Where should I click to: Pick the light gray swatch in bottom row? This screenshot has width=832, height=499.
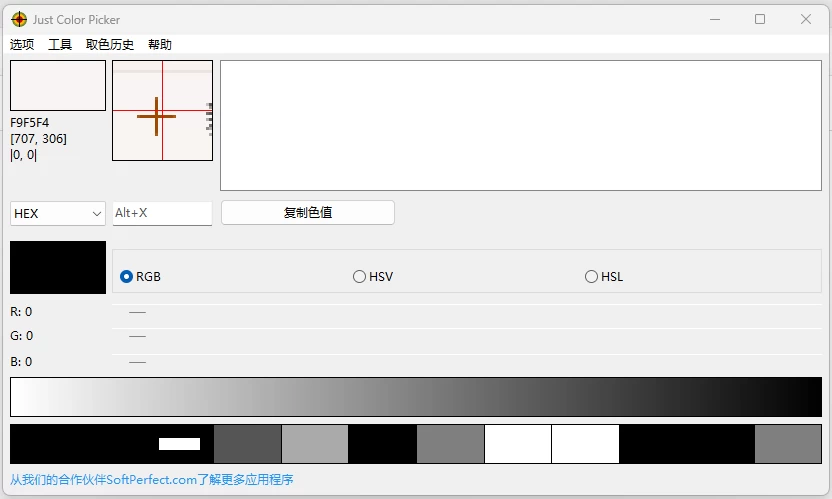pos(315,444)
